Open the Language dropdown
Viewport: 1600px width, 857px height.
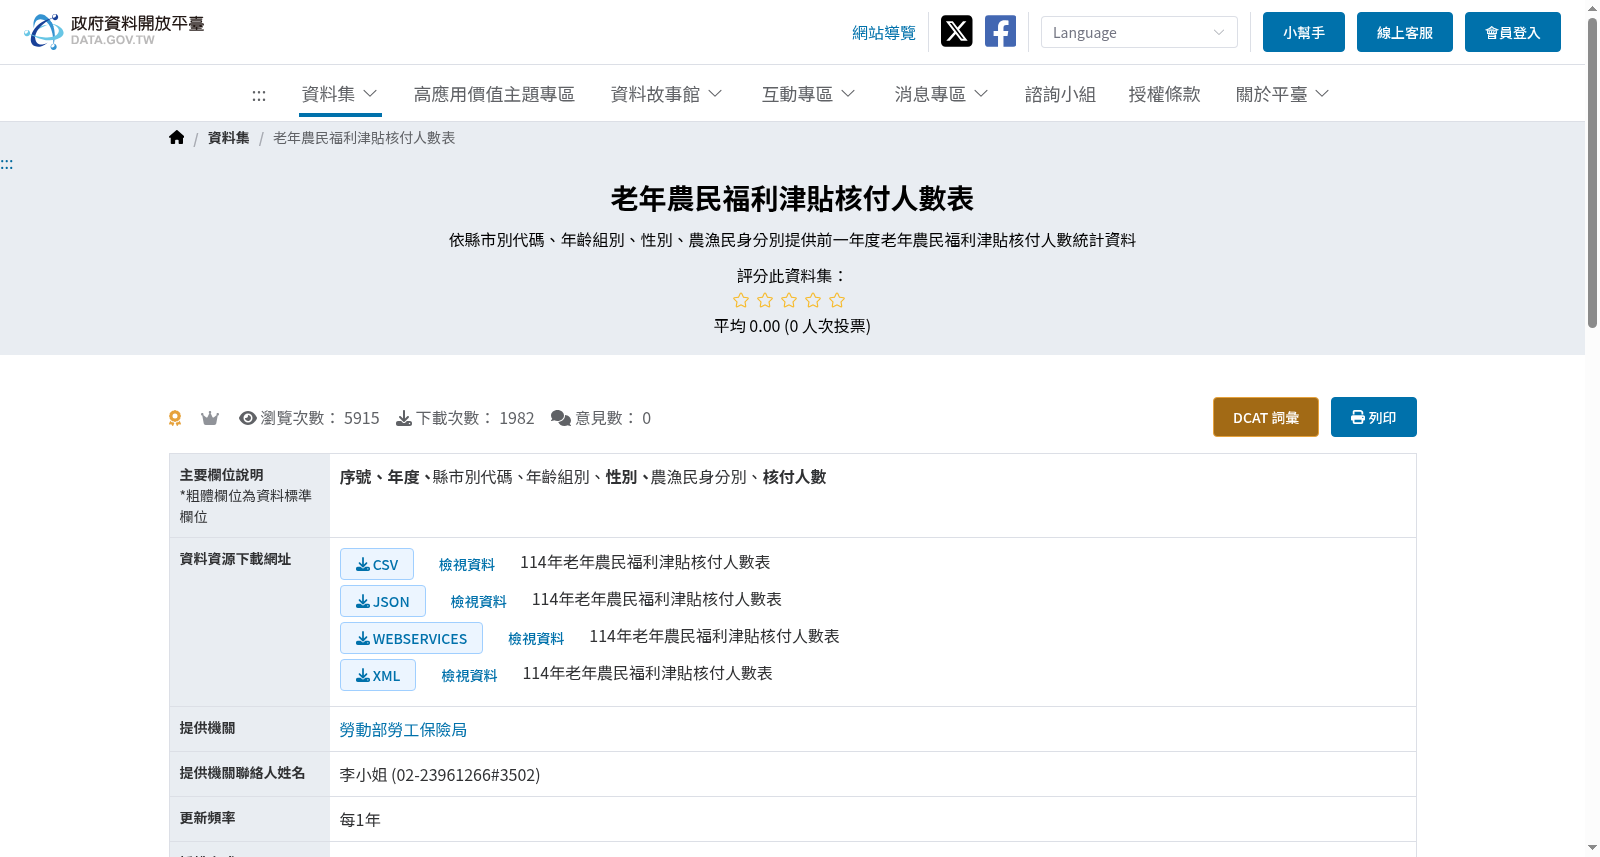click(1139, 32)
